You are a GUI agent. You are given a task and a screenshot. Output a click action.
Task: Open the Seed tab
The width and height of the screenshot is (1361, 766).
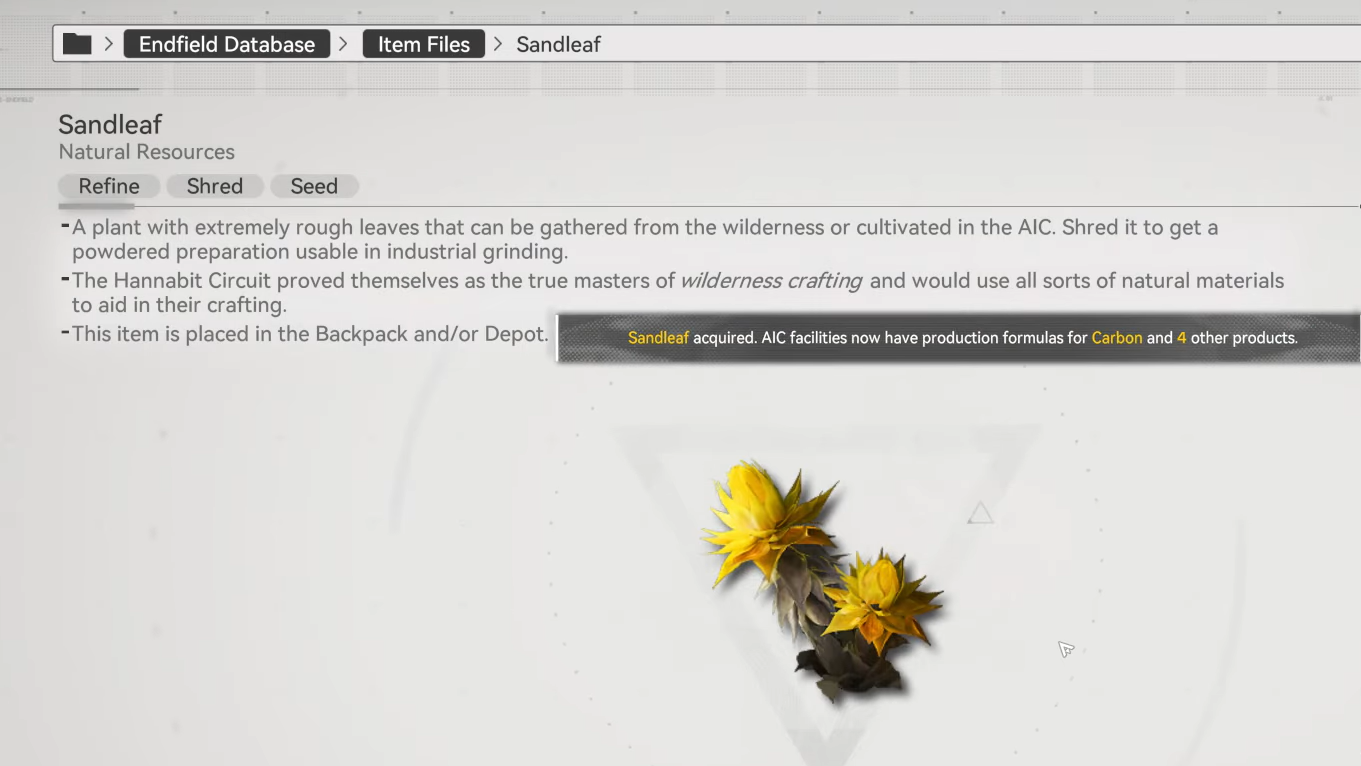tap(314, 186)
